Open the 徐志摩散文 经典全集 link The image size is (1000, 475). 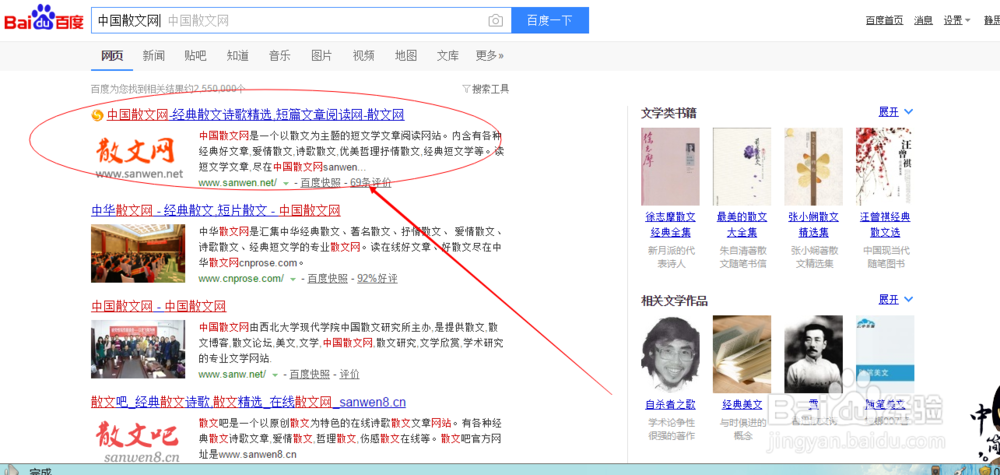coord(670,224)
